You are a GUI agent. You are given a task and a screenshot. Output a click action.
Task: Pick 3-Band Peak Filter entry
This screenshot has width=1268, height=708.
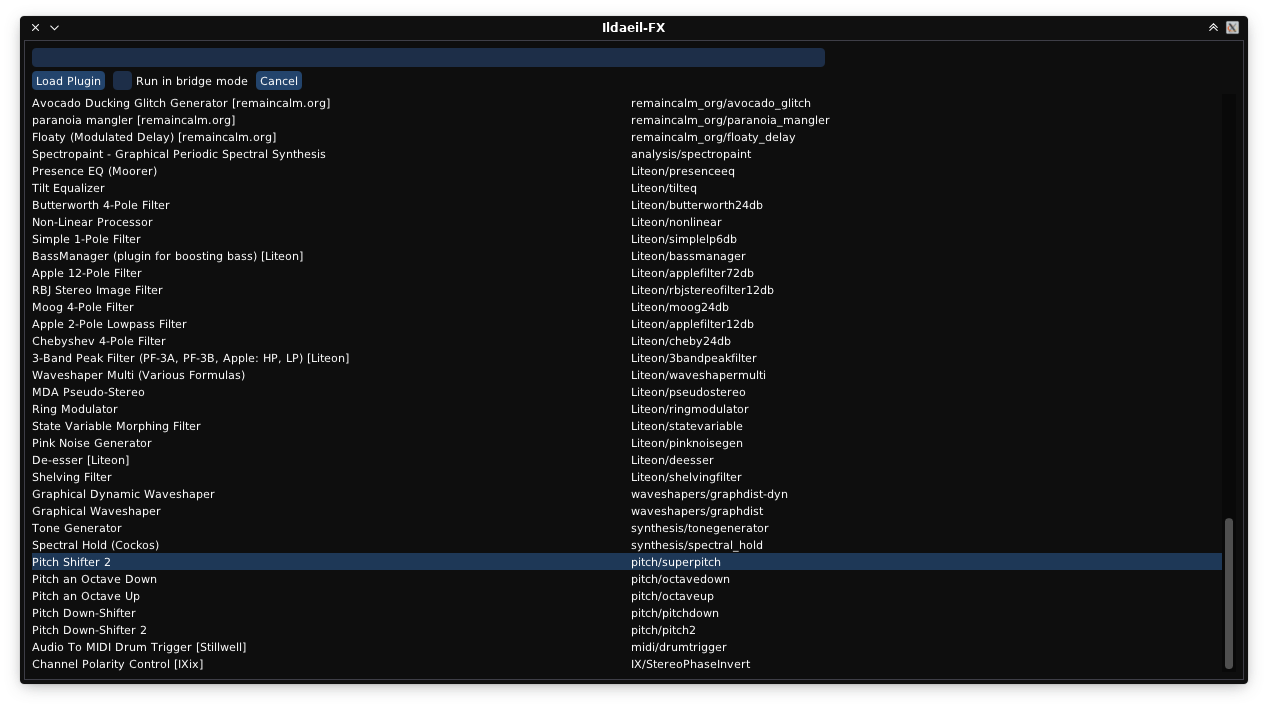coord(191,358)
